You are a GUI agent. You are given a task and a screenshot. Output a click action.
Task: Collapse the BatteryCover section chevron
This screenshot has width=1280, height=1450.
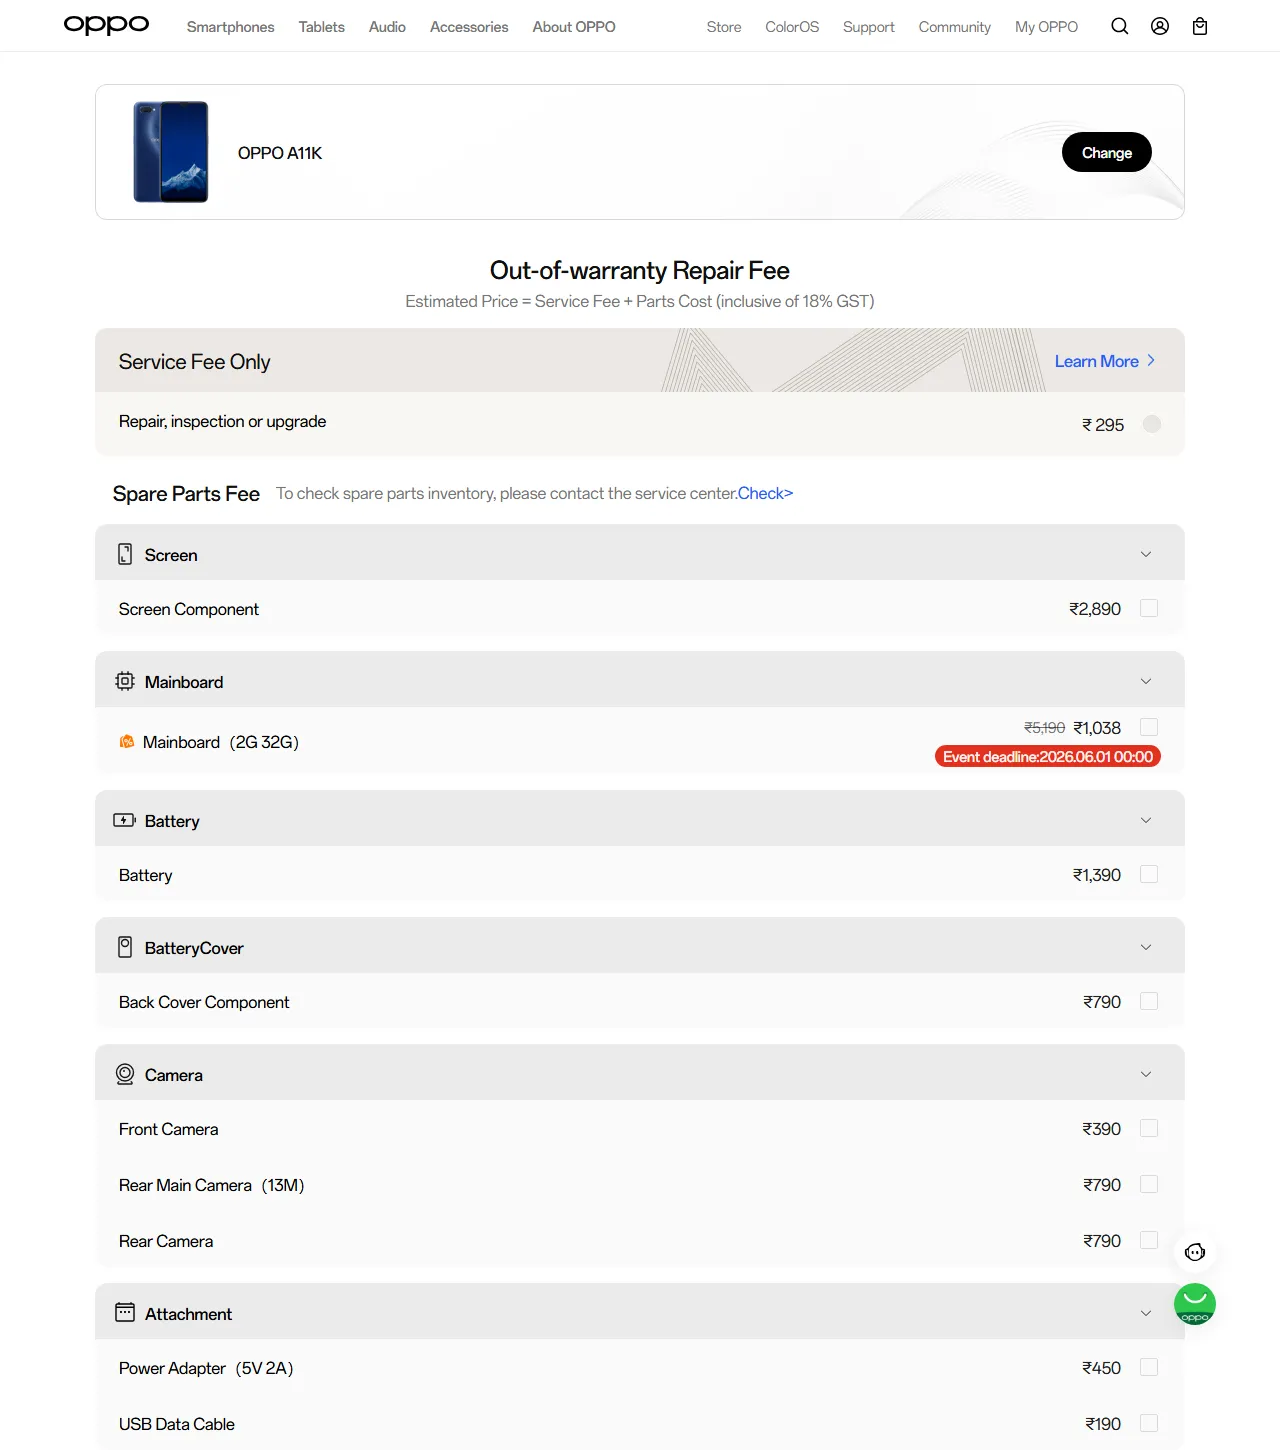pyautogui.click(x=1146, y=947)
